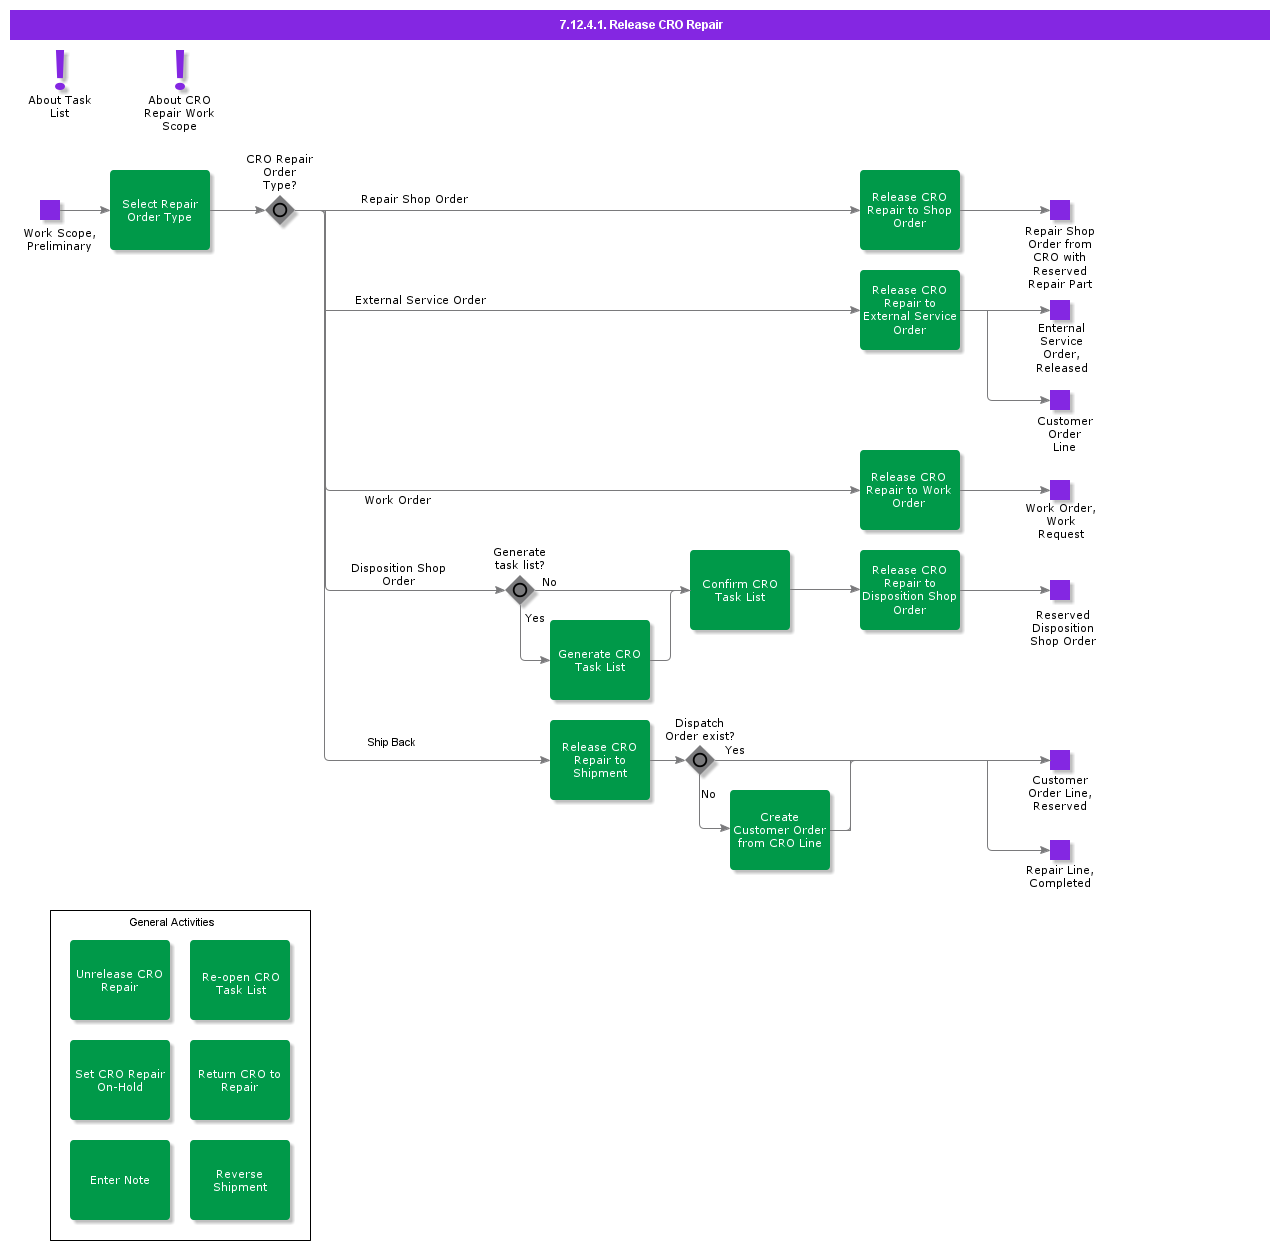Click the Generate CRO Task List activity
1280x1250 pixels.
click(x=600, y=660)
